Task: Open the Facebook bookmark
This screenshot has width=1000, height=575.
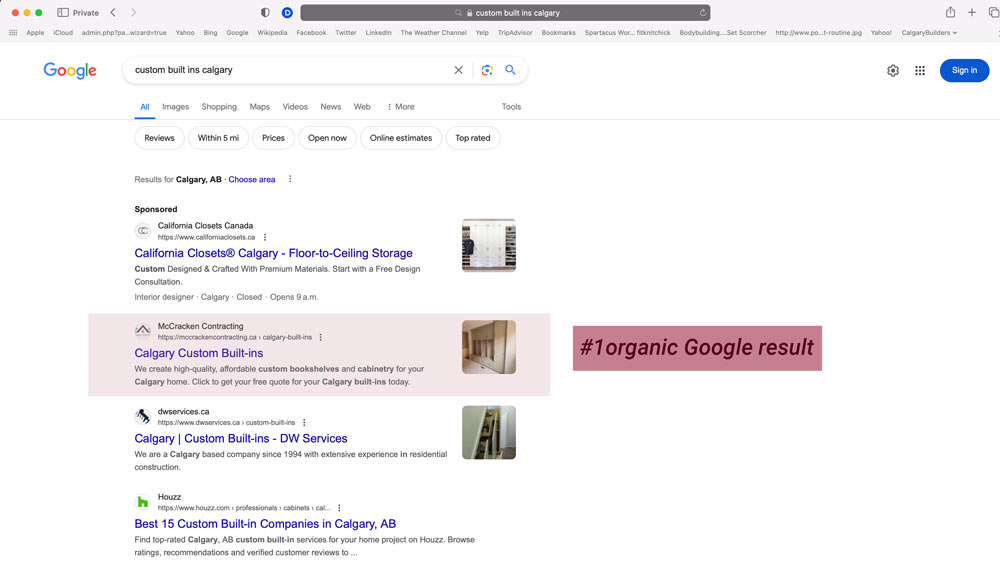Action: pyautogui.click(x=311, y=33)
